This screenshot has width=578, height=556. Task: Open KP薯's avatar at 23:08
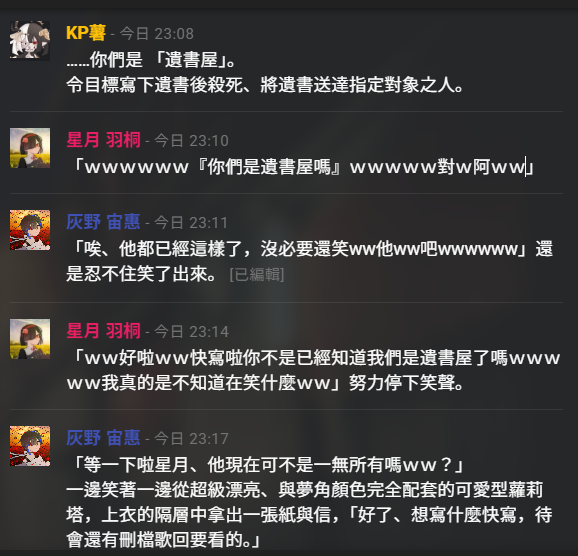(x=30, y=41)
